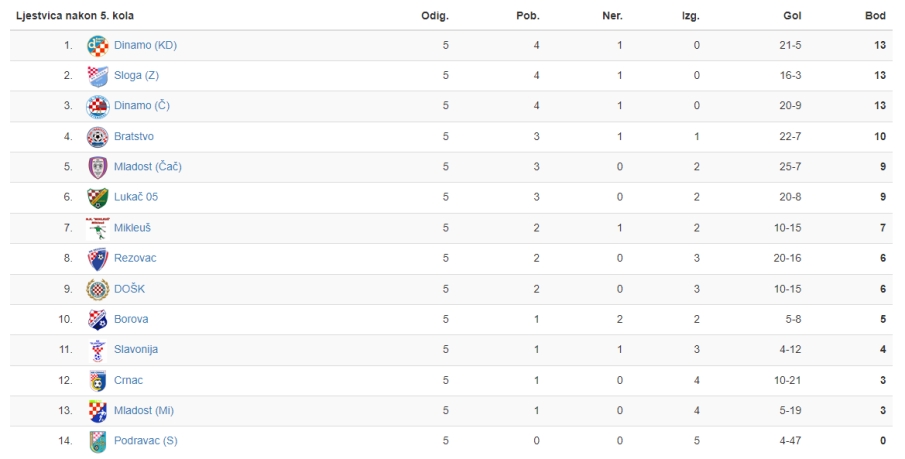Open the Sloga (Z) team name link

(x=136, y=76)
